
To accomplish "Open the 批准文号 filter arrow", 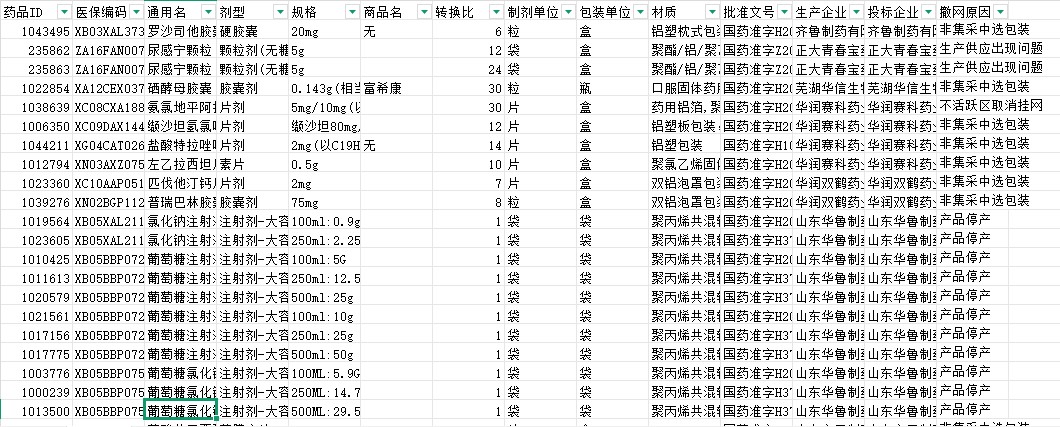I will pyautogui.click(x=783, y=12).
